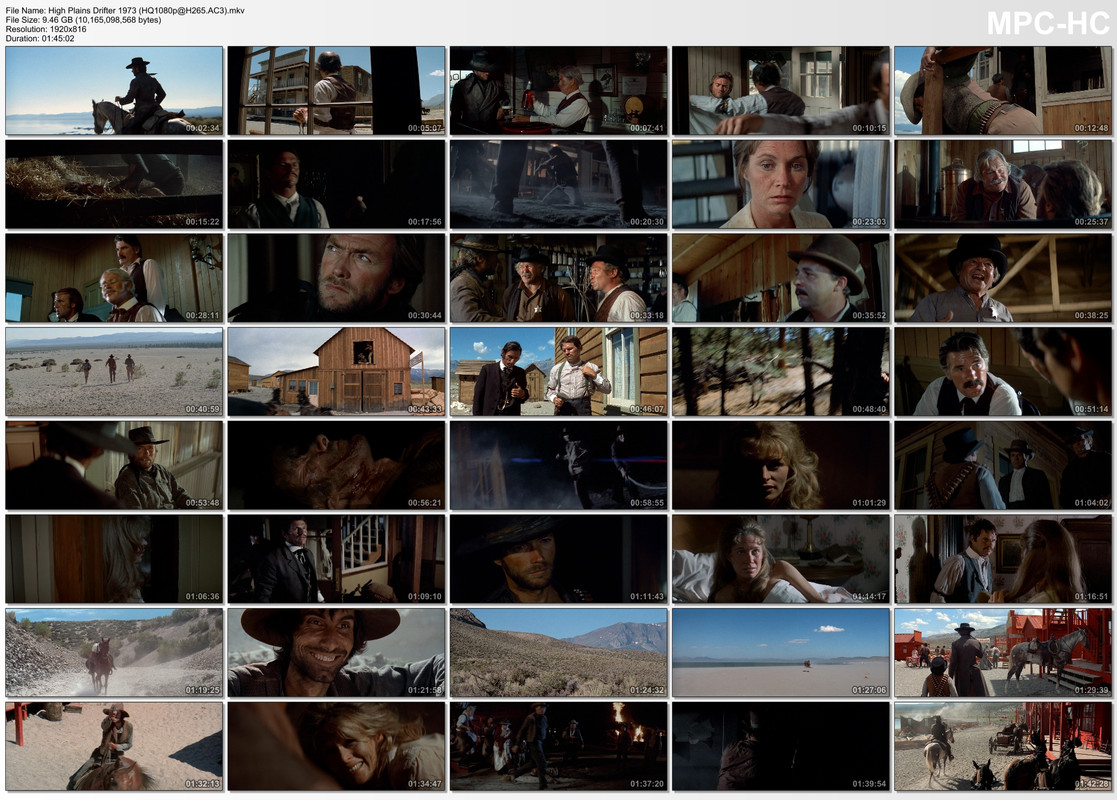The height and width of the screenshot is (800, 1117).
Task: Open the shadowed hat frame 01:11:43
Action: pyautogui.click(x=558, y=559)
